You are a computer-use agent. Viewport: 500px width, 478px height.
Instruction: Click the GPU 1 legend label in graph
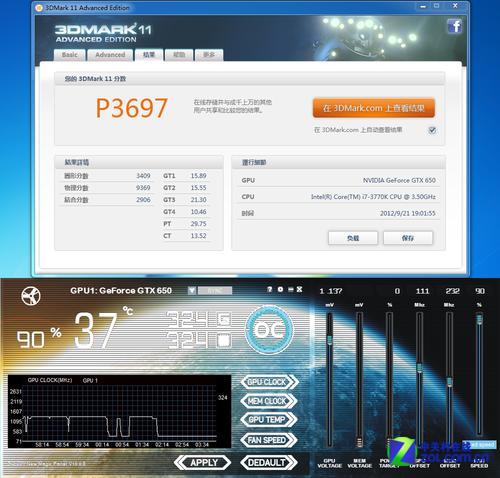pyautogui.click(x=90, y=380)
